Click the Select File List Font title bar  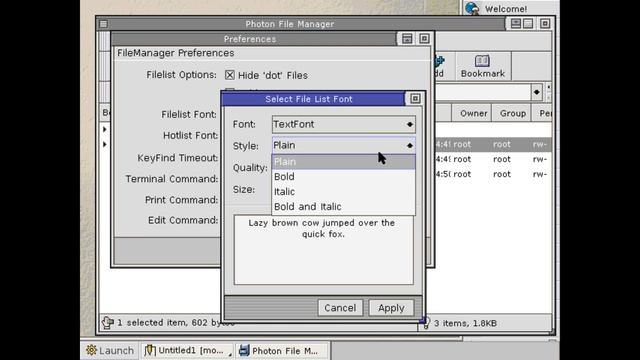[313, 99]
